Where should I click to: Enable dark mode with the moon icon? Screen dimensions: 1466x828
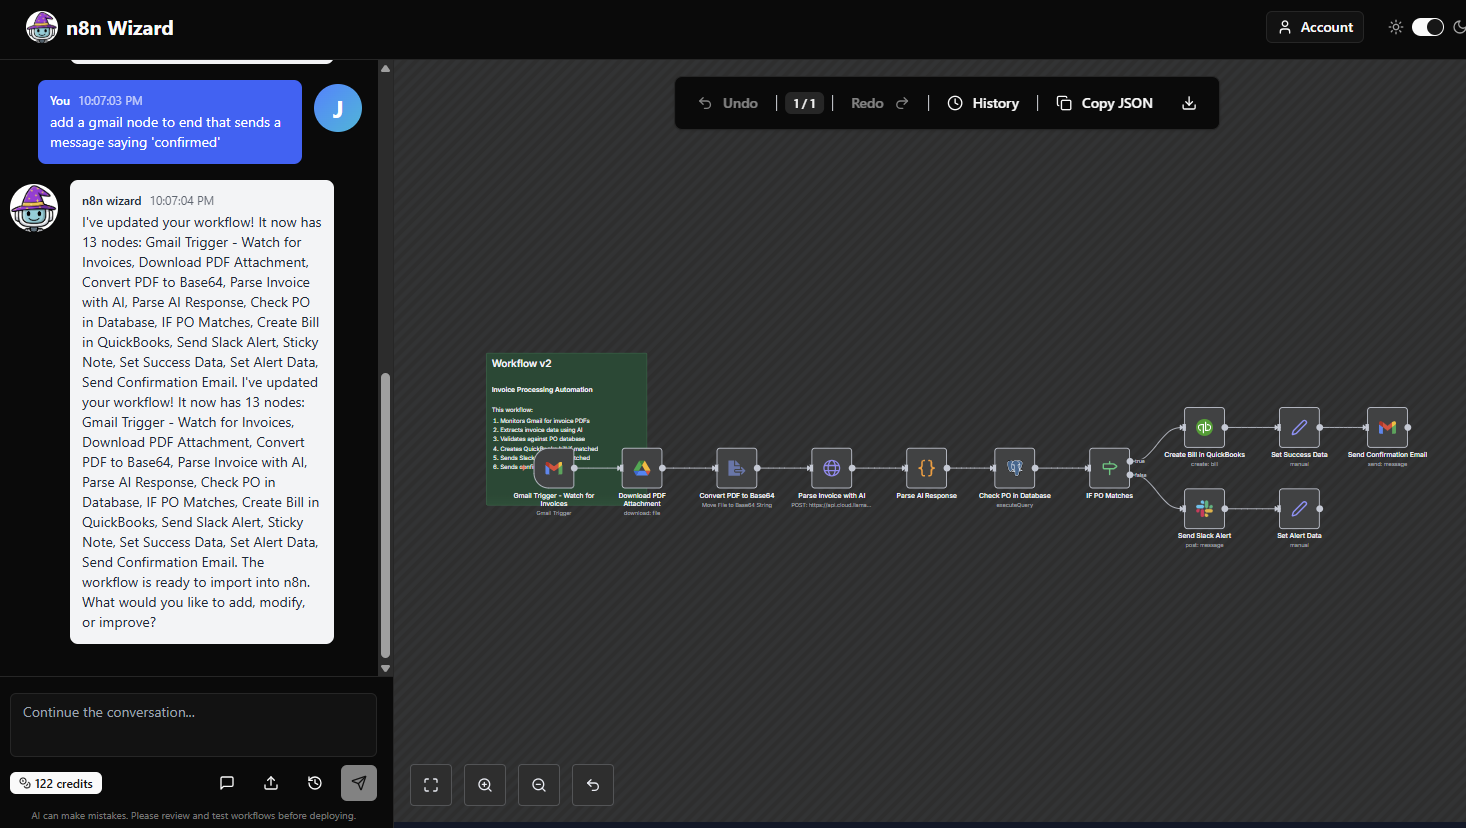(1460, 27)
